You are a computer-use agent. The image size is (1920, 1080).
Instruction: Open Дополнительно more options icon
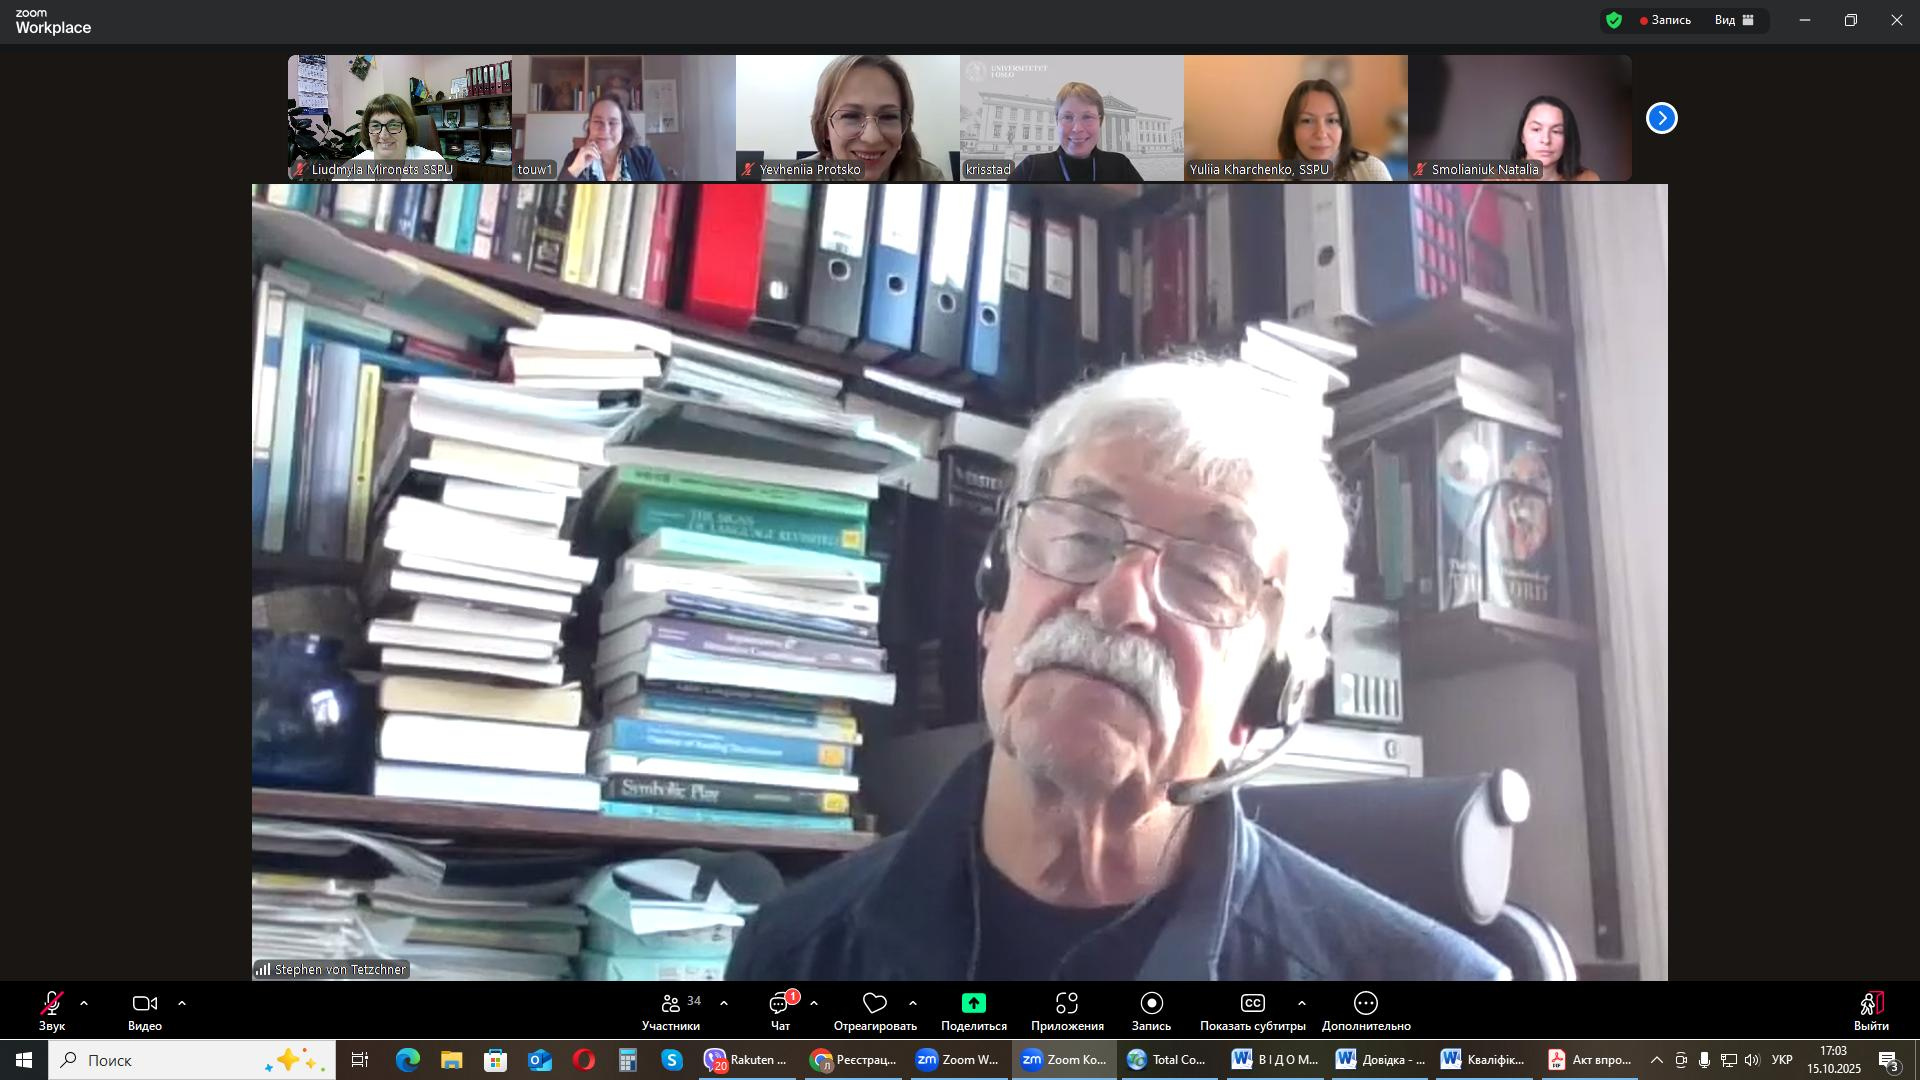point(1366,1004)
